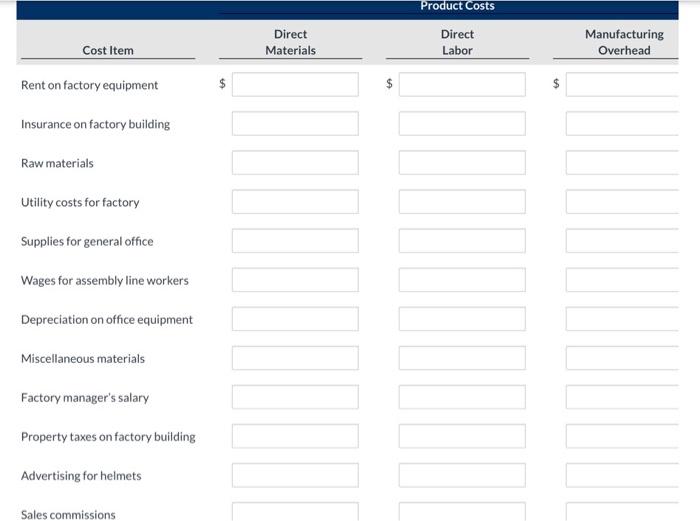This screenshot has height=521, width=700.
Task: Select Direct Materials field for Miscellaneous materials
Action: coord(295,358)
